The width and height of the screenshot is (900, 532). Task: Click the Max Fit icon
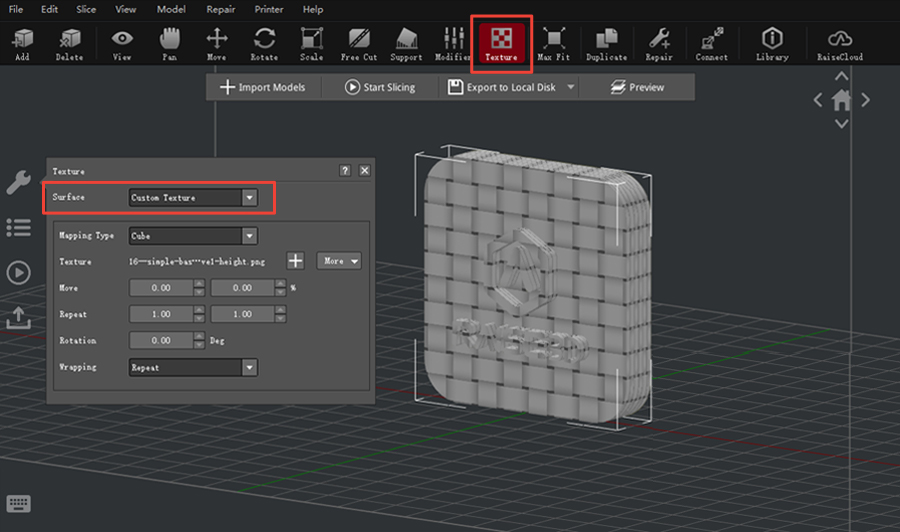[554, 44]
